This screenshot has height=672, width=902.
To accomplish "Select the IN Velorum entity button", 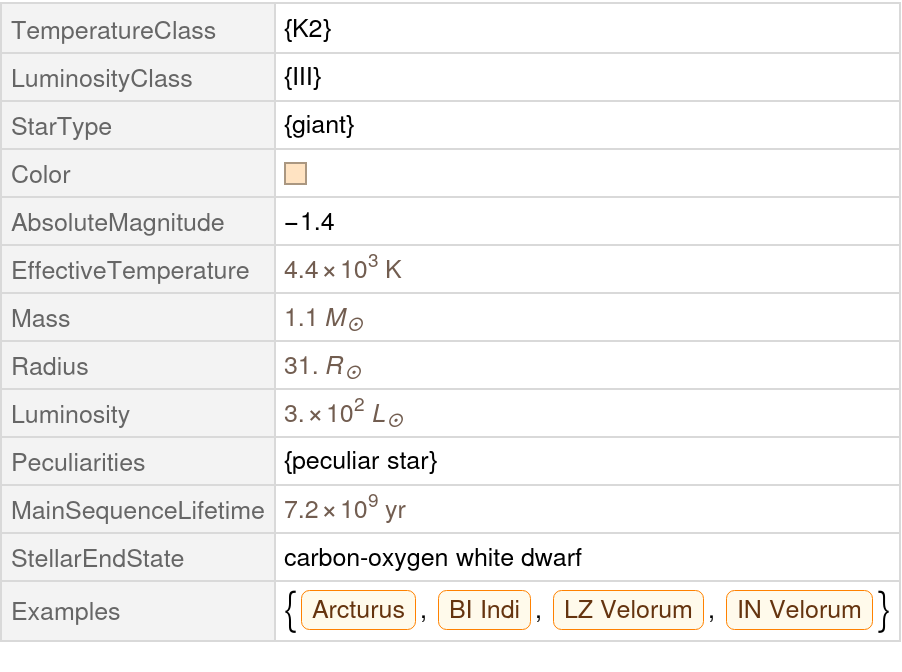I will tap(799, 610).
